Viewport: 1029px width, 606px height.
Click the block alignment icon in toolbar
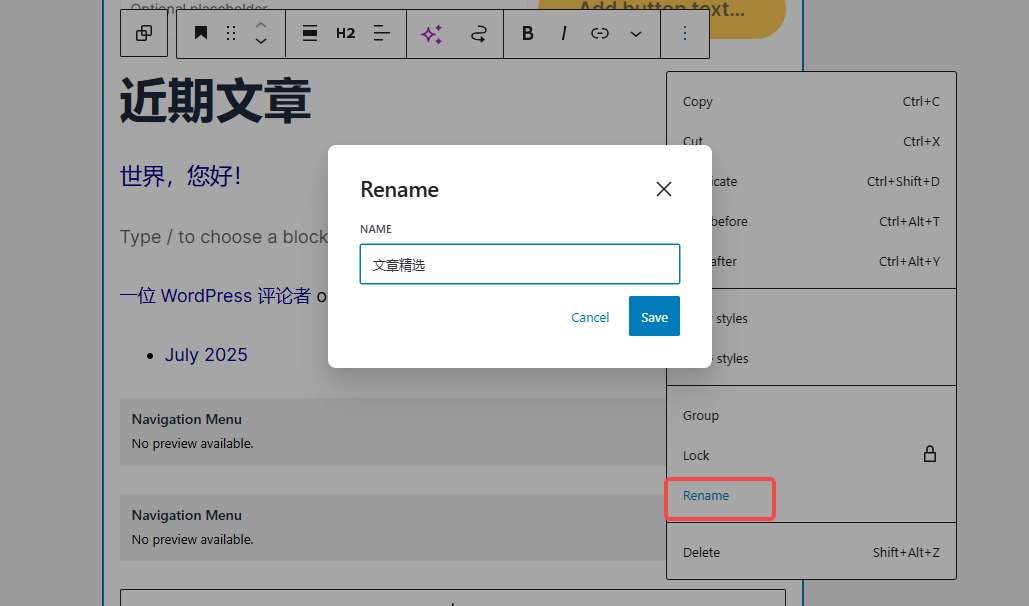point(310,34)
